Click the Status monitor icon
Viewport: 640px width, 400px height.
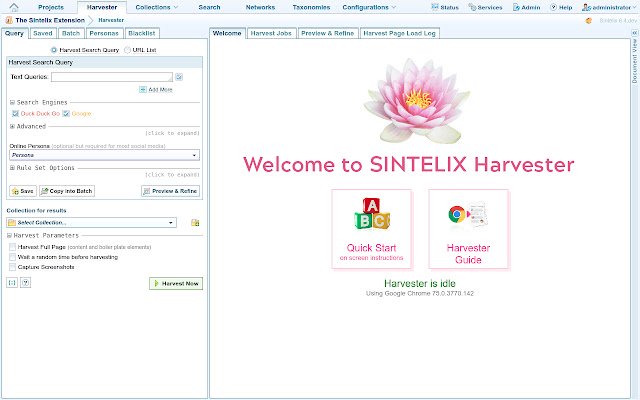(x=435, y=7)
